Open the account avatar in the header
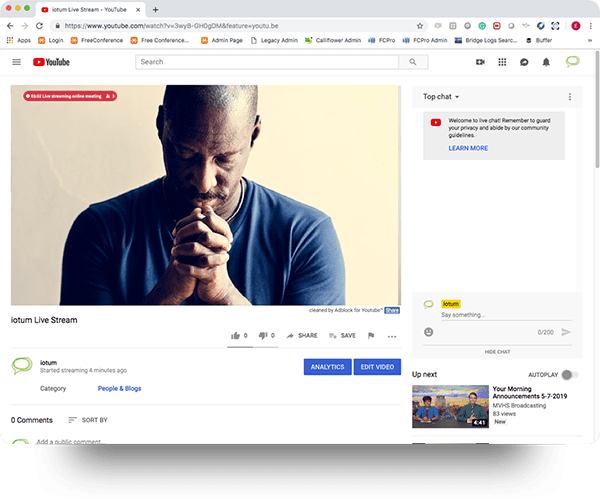The width and height of the screenshot is (600, 499). (x=572, y=62)
